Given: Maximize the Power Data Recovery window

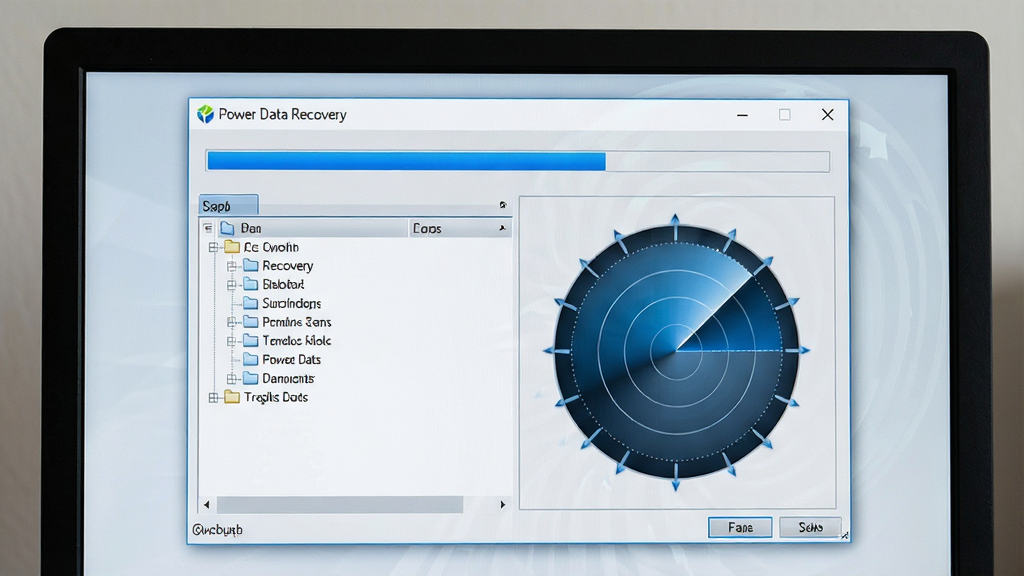Looking at the screenshot, I should pos(785,115).
